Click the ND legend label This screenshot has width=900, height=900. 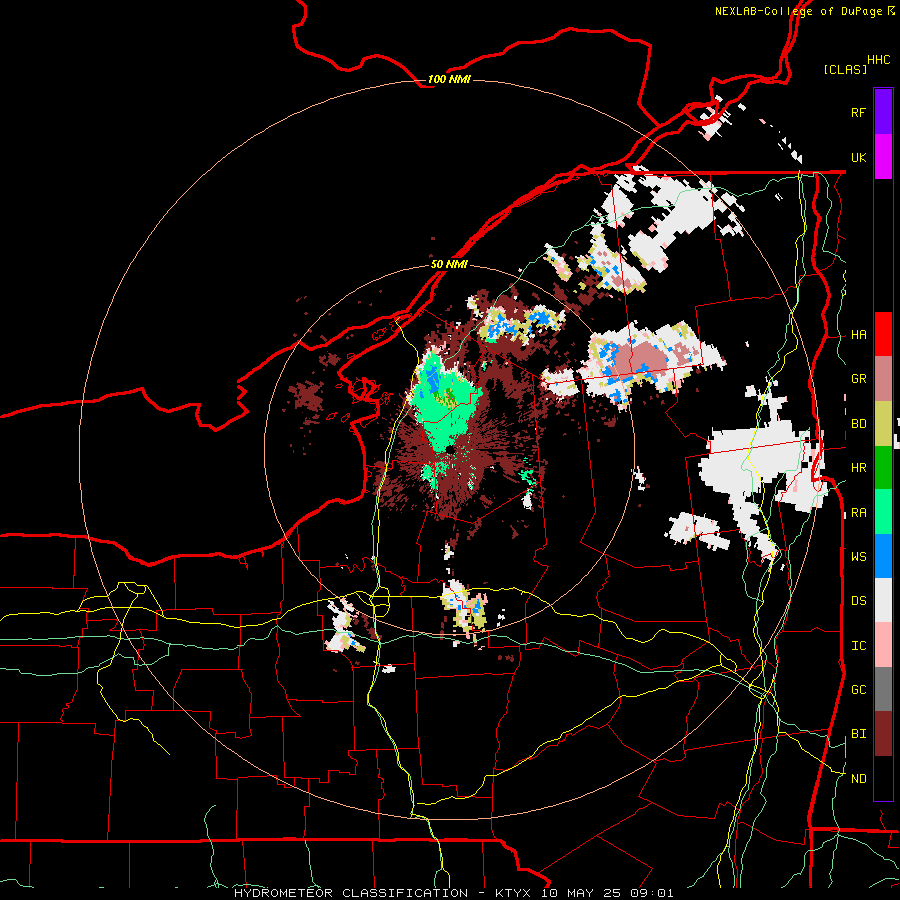coord(858,779)
